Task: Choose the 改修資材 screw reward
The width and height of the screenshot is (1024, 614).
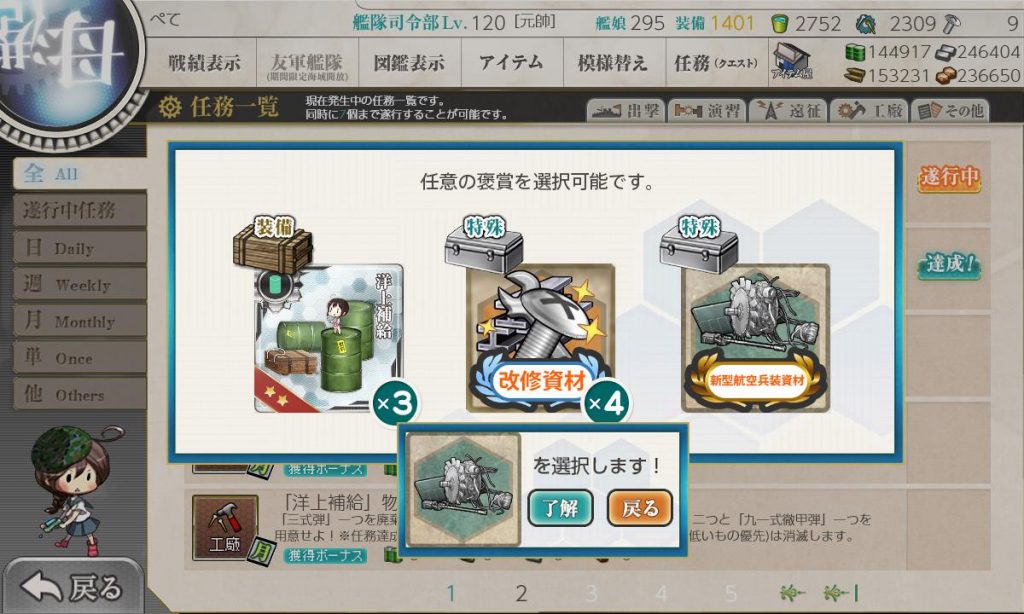Action: pos(540,338)
